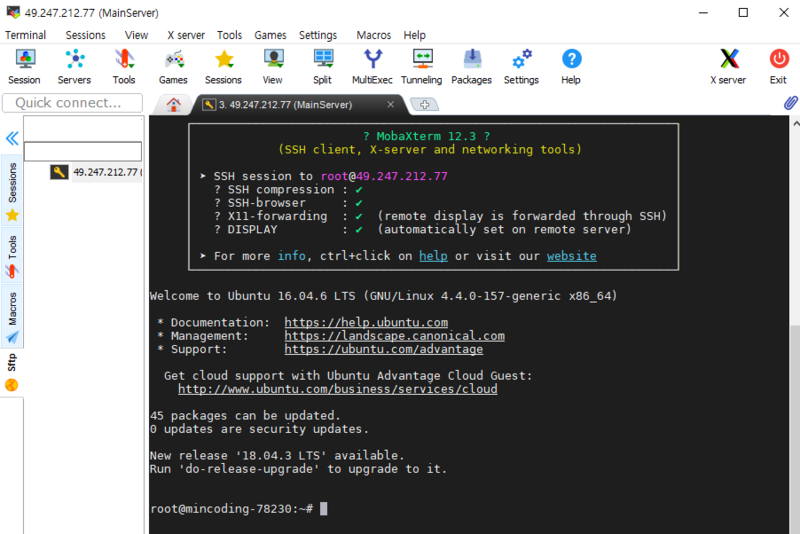
Task: Click the View toolbar icon
Action: 273,66
